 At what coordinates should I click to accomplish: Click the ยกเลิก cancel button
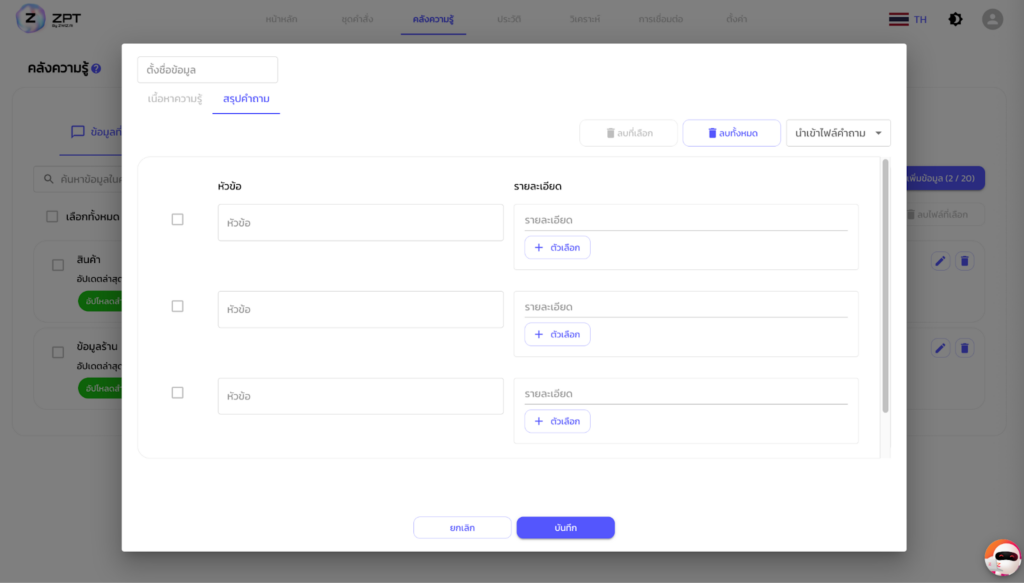(x=462, y=528)
